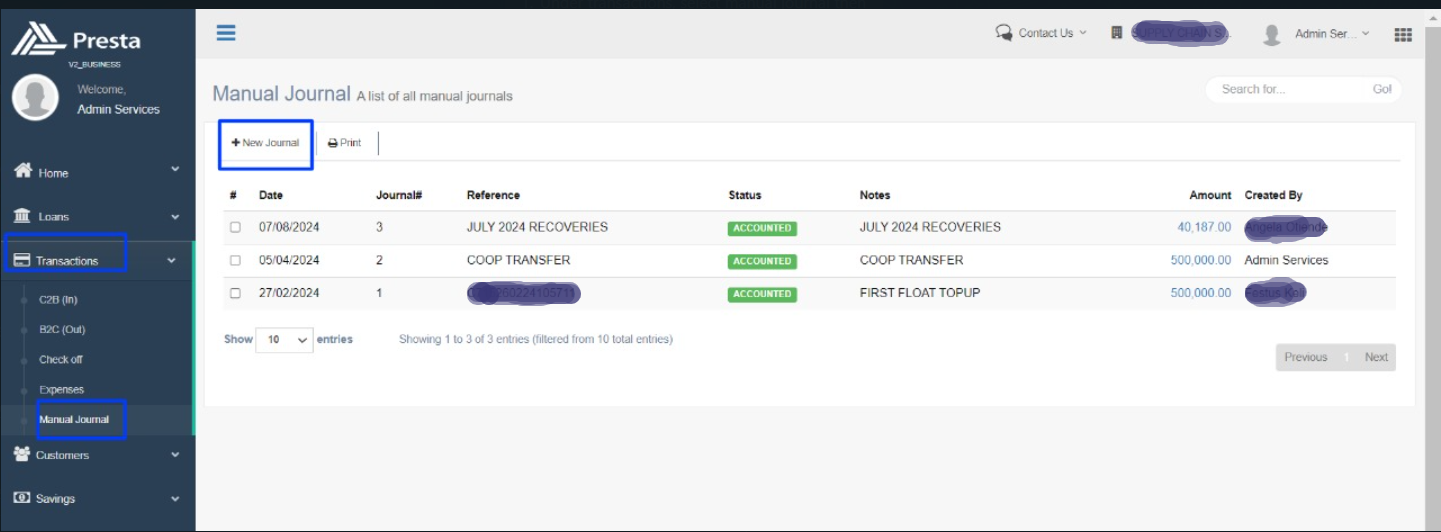Open the Show entries count dropdown
The width and height of the screenshot is (1441, 532).
(x=284, y=340)
